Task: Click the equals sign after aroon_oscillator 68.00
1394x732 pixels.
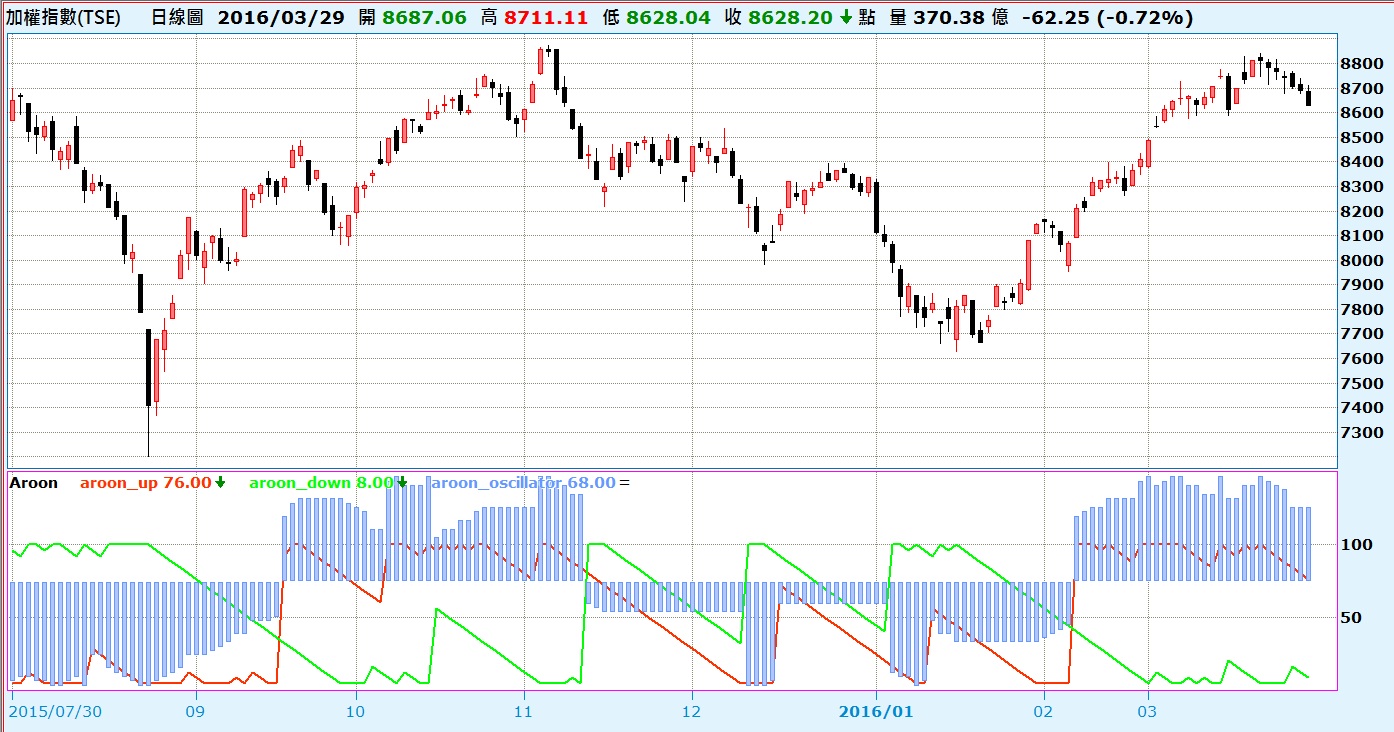Action: (x=625, y=483)
